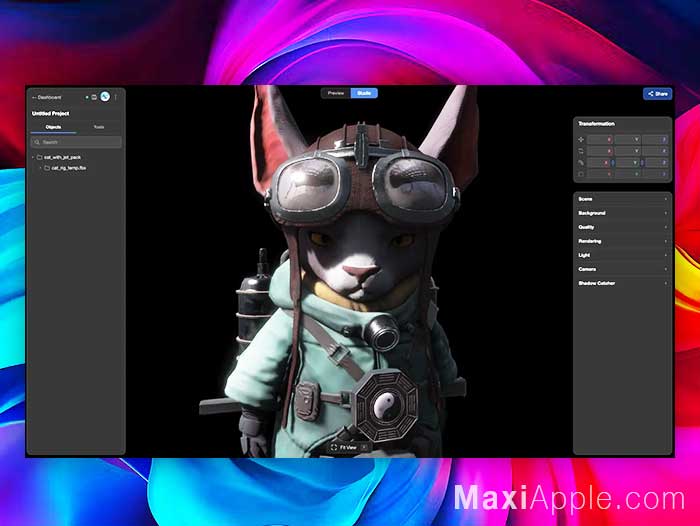Viewport: 700px width, 526px height.
Task: Switch to Studio mode
Action: tap(364, 93)
